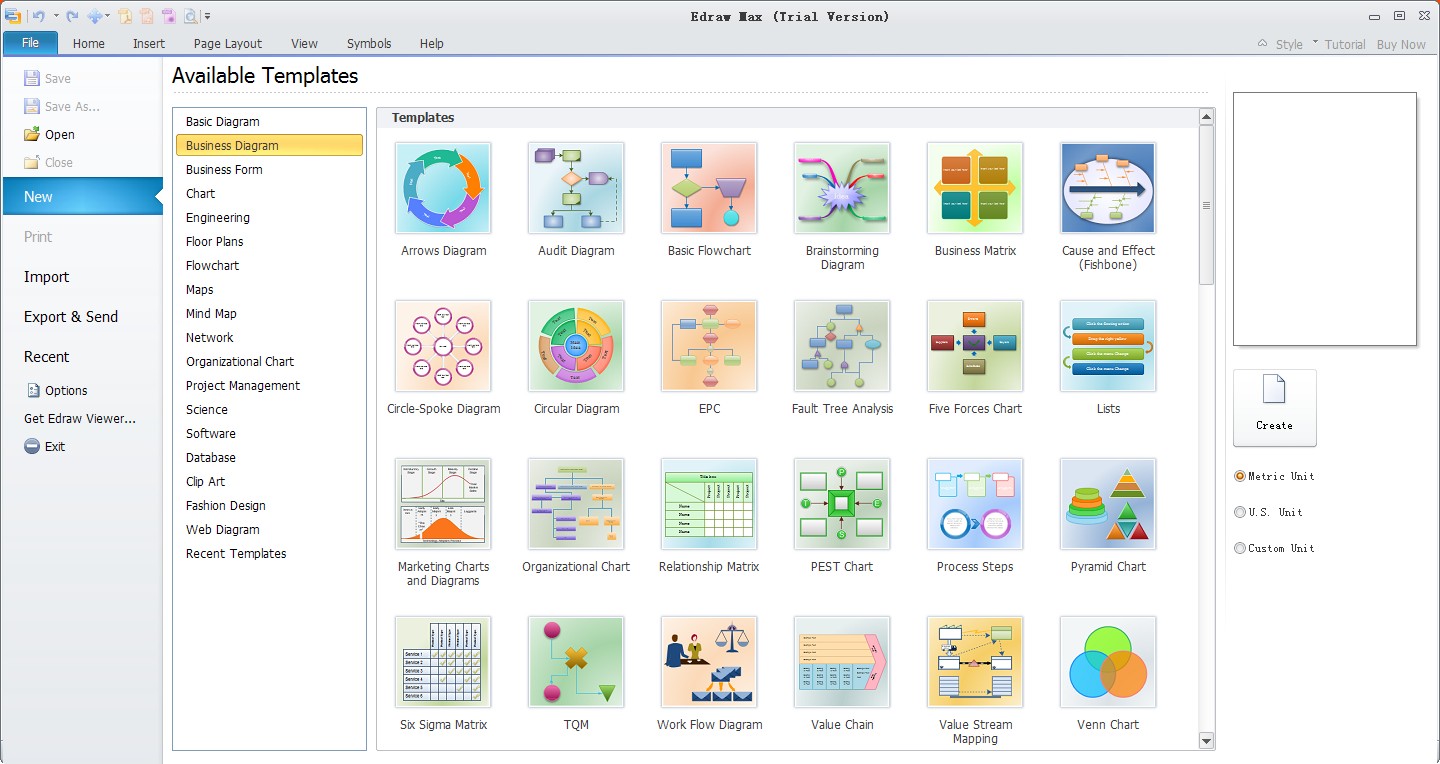Image resolution: width=1440 pixels, height=764 pixels.
Task: Show the Recent documents section
Action: 47,357
